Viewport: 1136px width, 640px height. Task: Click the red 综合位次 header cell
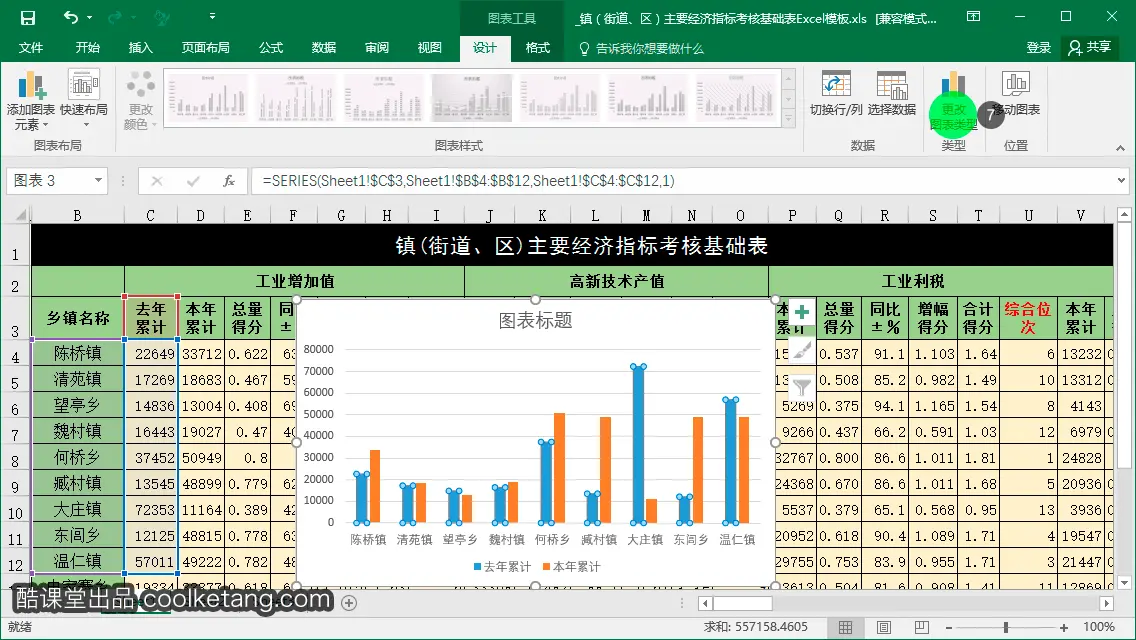point(1027,317)
